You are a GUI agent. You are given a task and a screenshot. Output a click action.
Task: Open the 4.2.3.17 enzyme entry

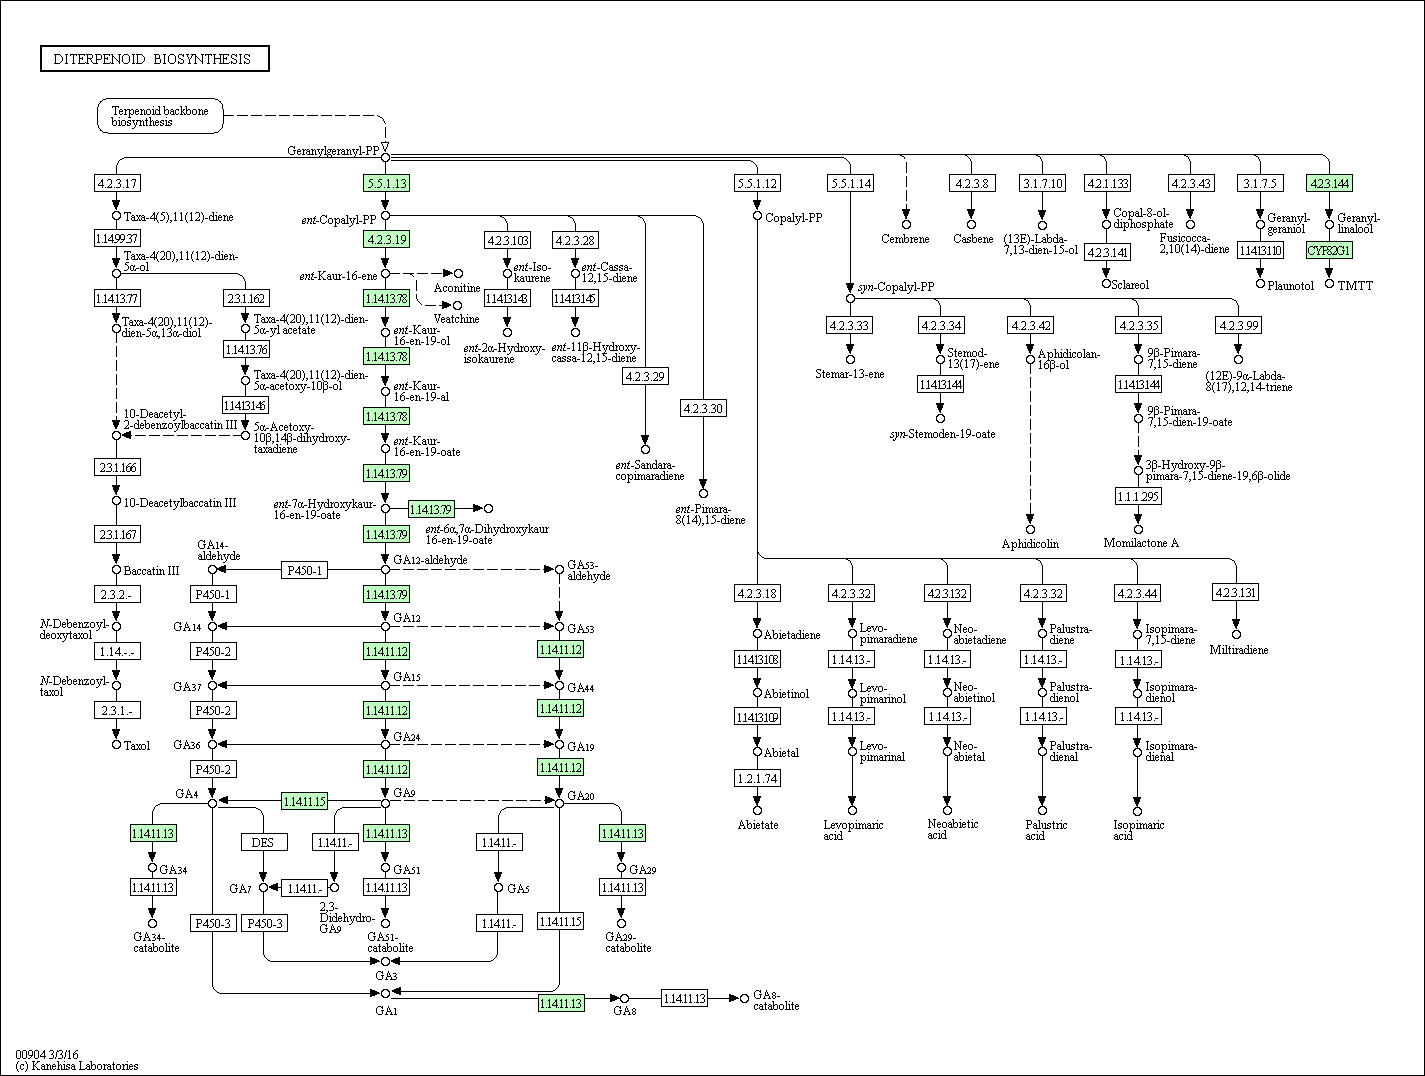(117, 183)
